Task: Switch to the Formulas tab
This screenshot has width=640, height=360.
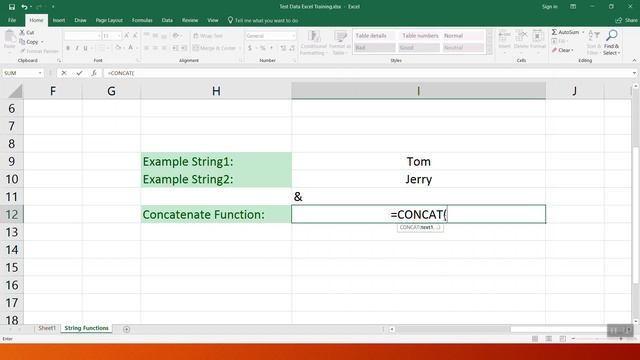Action: (142, 20)
